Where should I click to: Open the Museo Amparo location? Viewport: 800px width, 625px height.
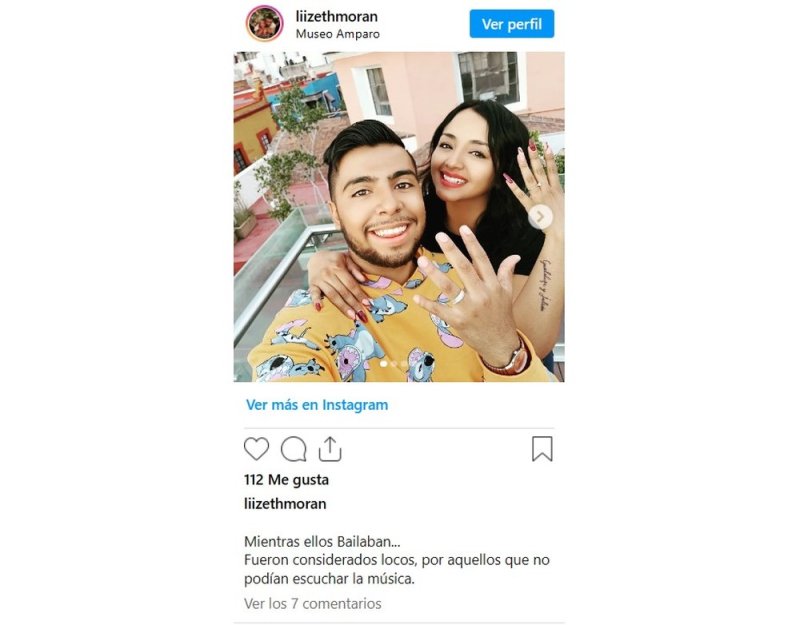[338, 34]
